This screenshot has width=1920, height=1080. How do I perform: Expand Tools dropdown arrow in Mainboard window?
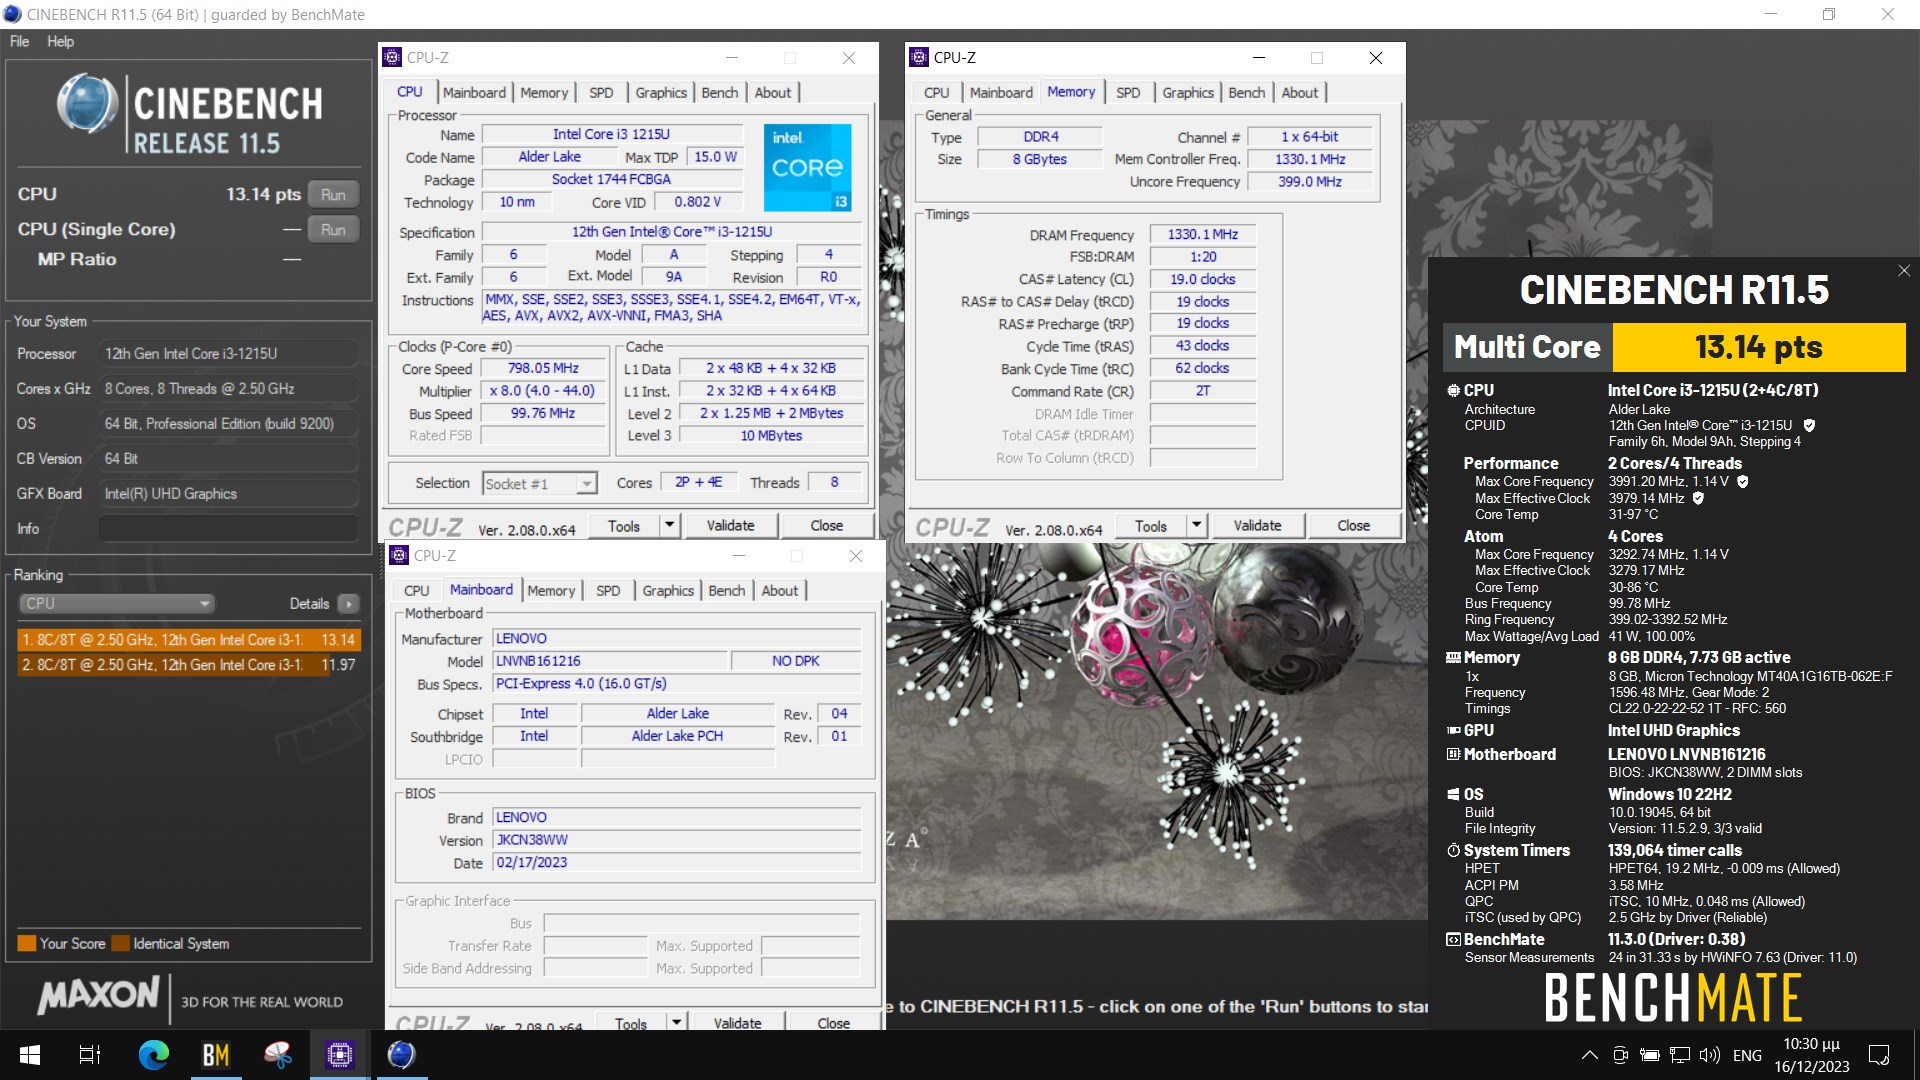[677, 1022]
